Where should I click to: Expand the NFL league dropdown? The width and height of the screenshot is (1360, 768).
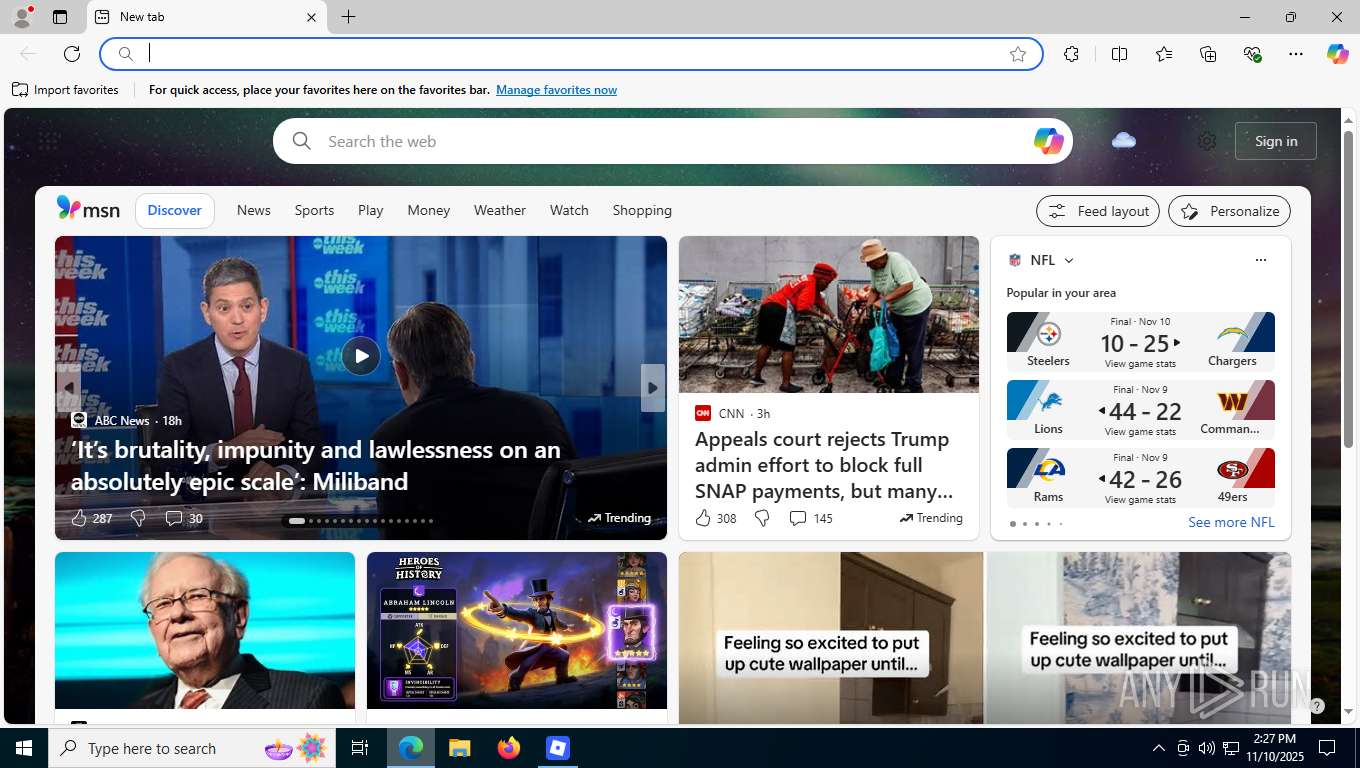coord(1069,260)
